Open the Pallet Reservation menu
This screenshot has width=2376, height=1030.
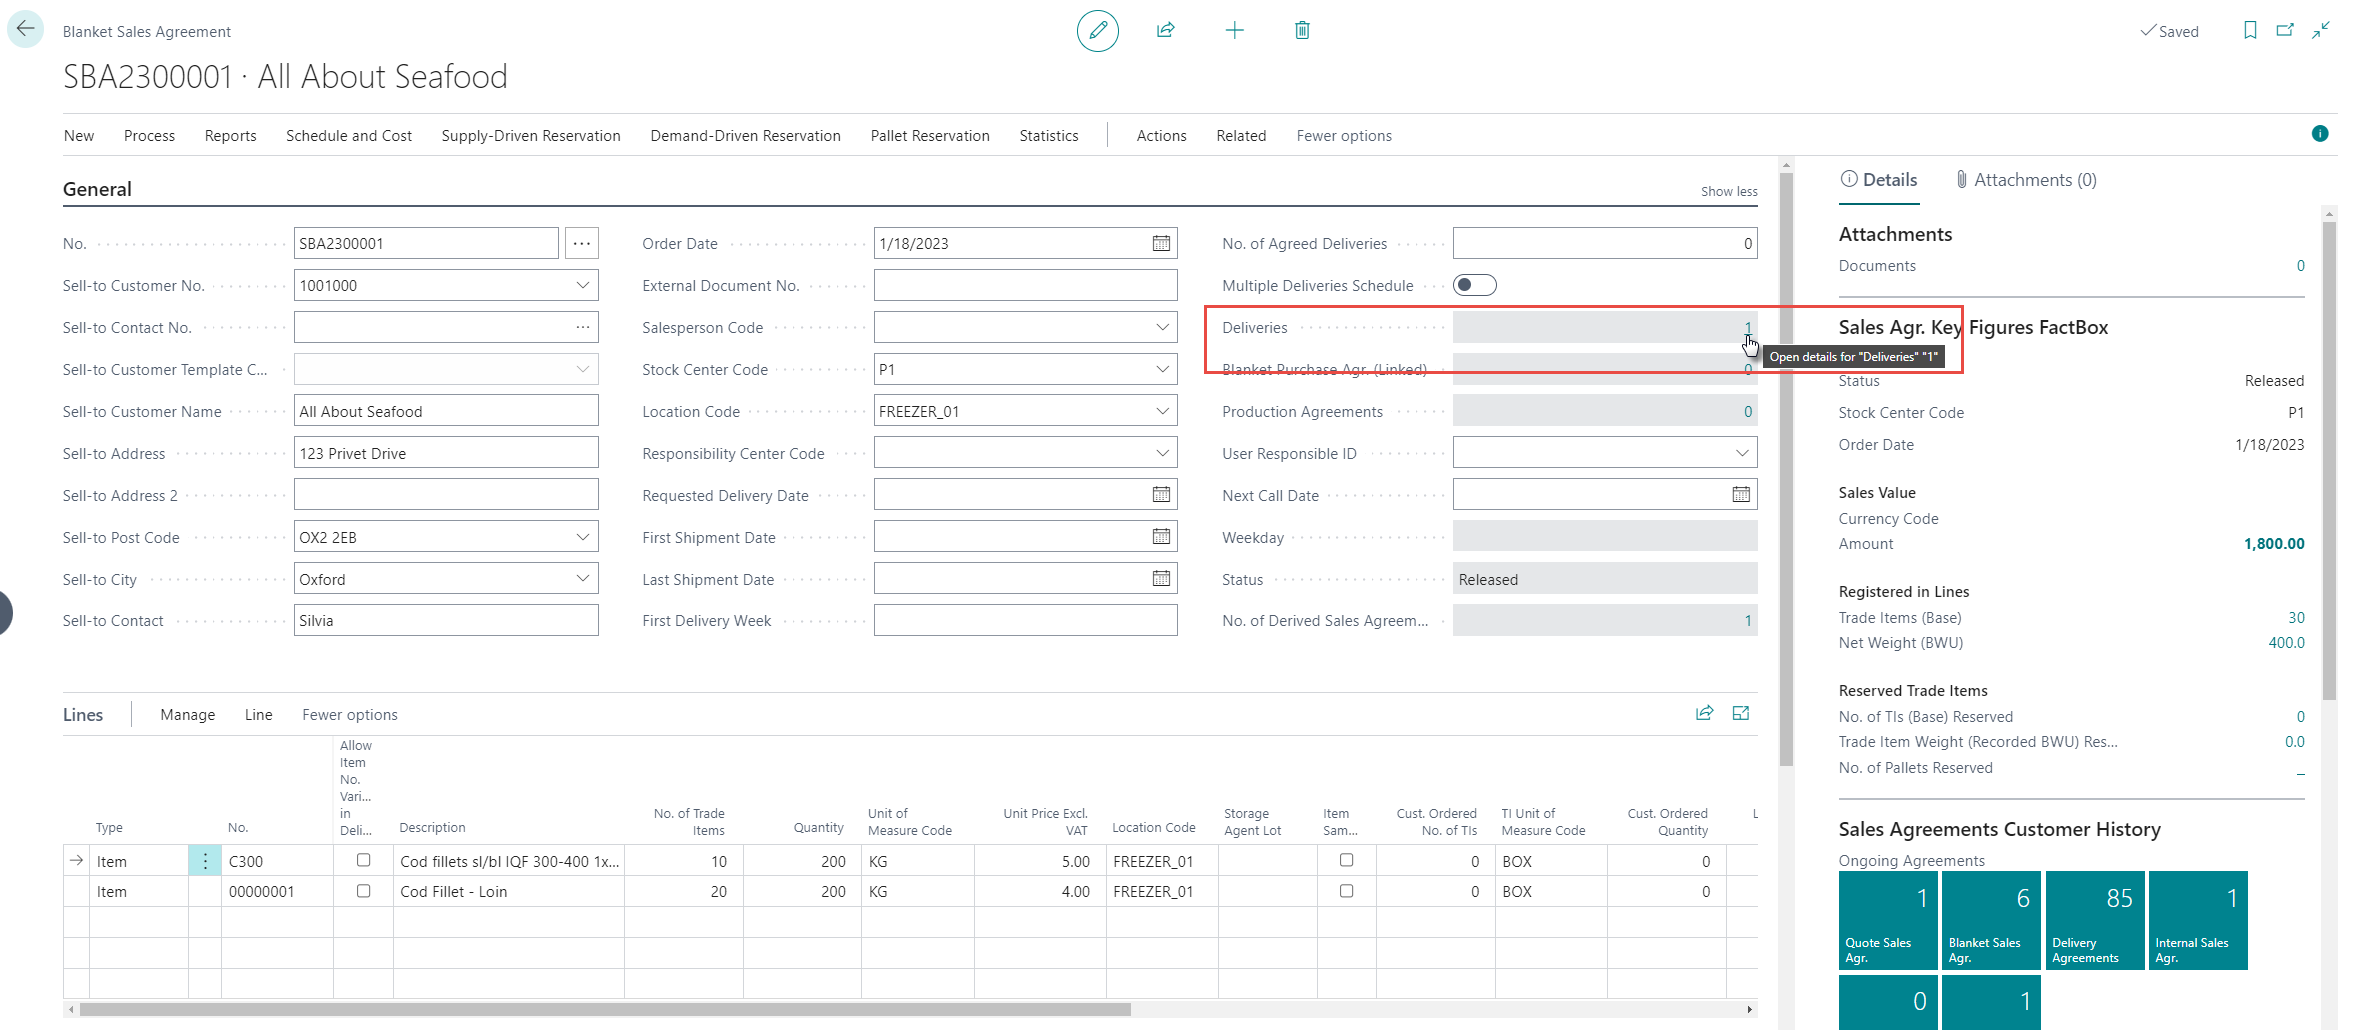[x=929, y=136]
